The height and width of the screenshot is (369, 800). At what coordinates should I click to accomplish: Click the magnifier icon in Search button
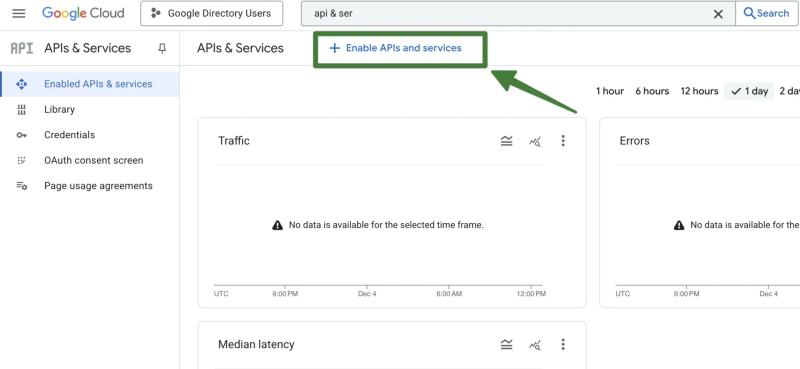point(749,13)
